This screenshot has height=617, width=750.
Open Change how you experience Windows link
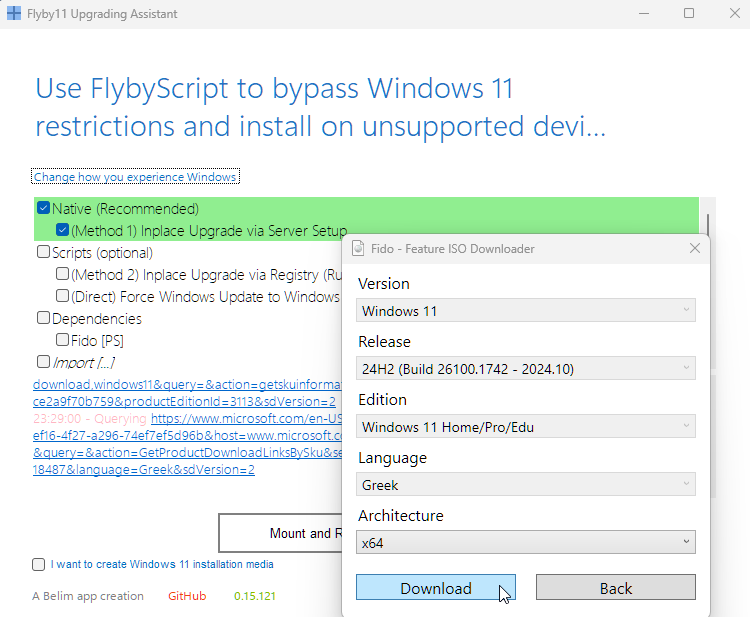click(x=135, y=176)
